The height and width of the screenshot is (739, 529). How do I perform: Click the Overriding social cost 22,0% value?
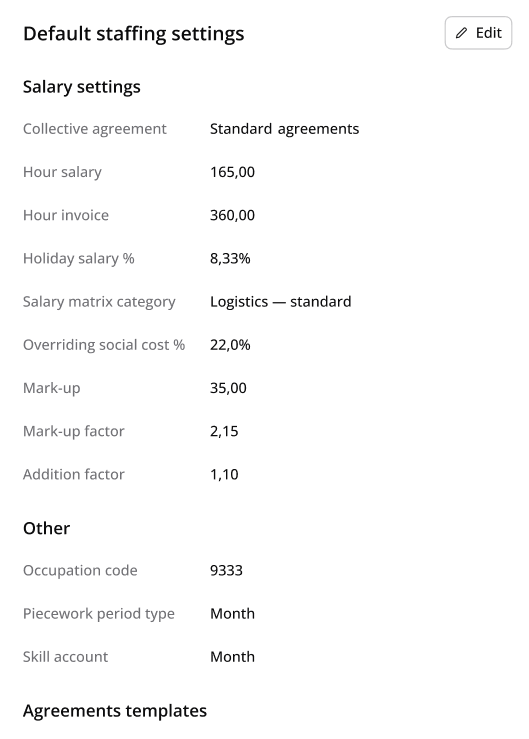click(x=230, y=345)
